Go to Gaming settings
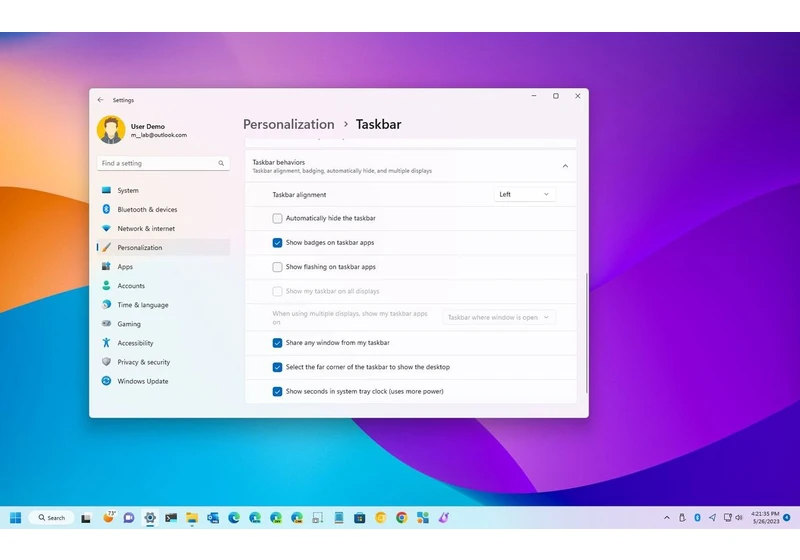 pos(163,324)
